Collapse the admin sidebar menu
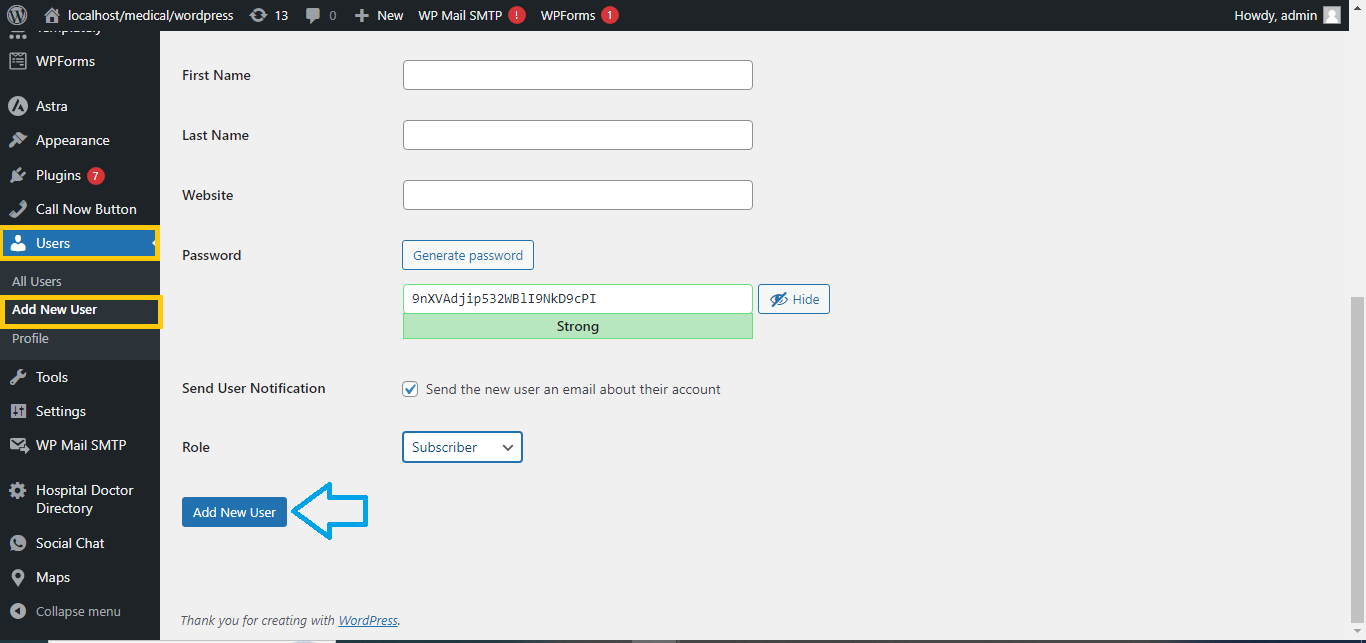Viewport: 1366px width, 643px height. click(x=66, y=611)
